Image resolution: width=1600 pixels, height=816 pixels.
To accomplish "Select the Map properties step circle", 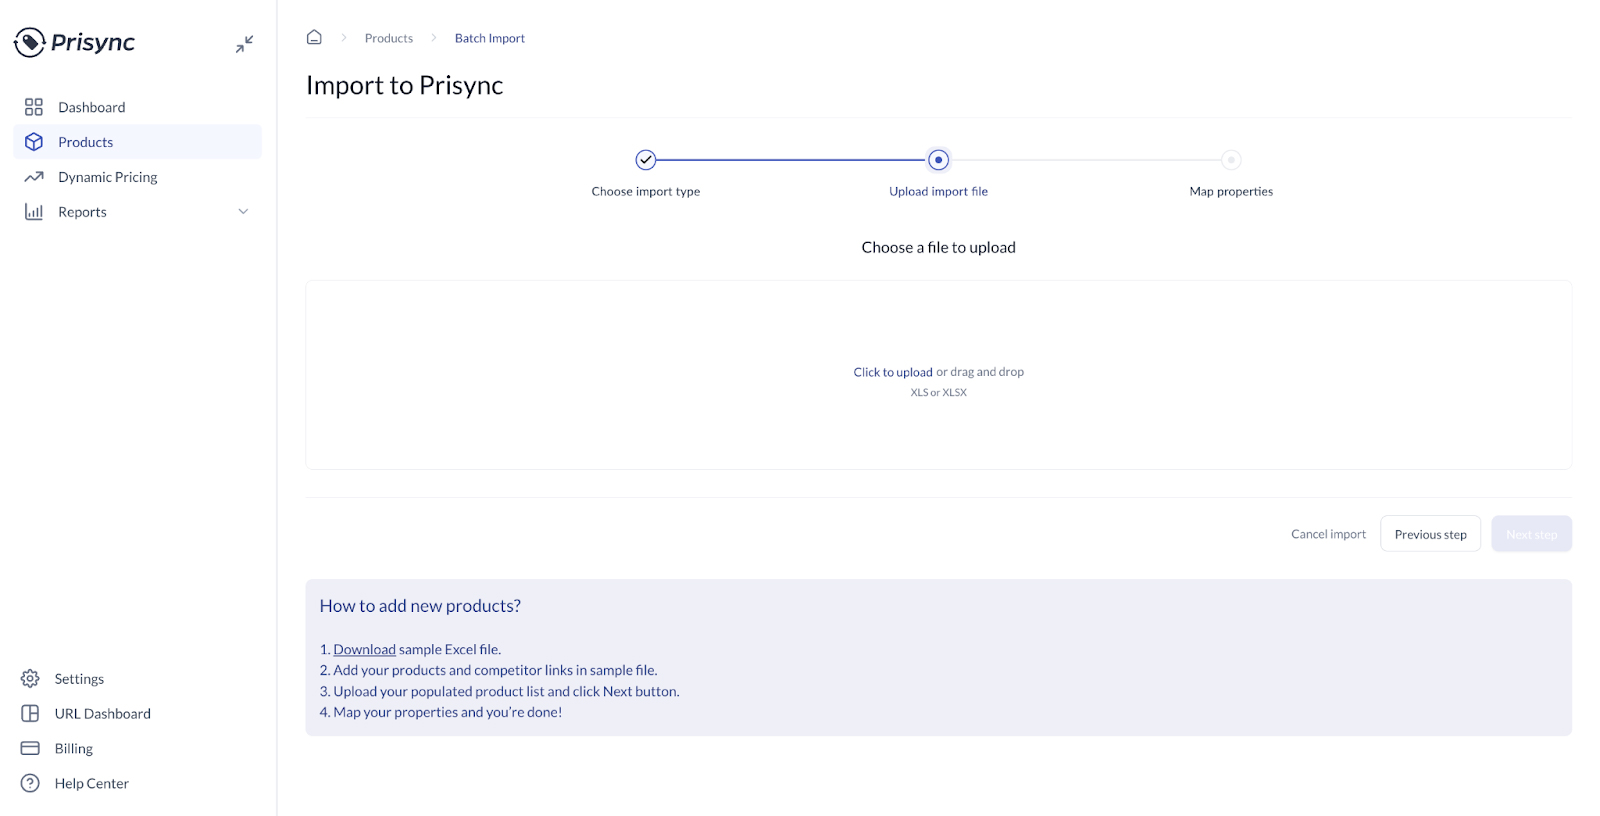I will pyautogui.click(x=1231, y=160).
